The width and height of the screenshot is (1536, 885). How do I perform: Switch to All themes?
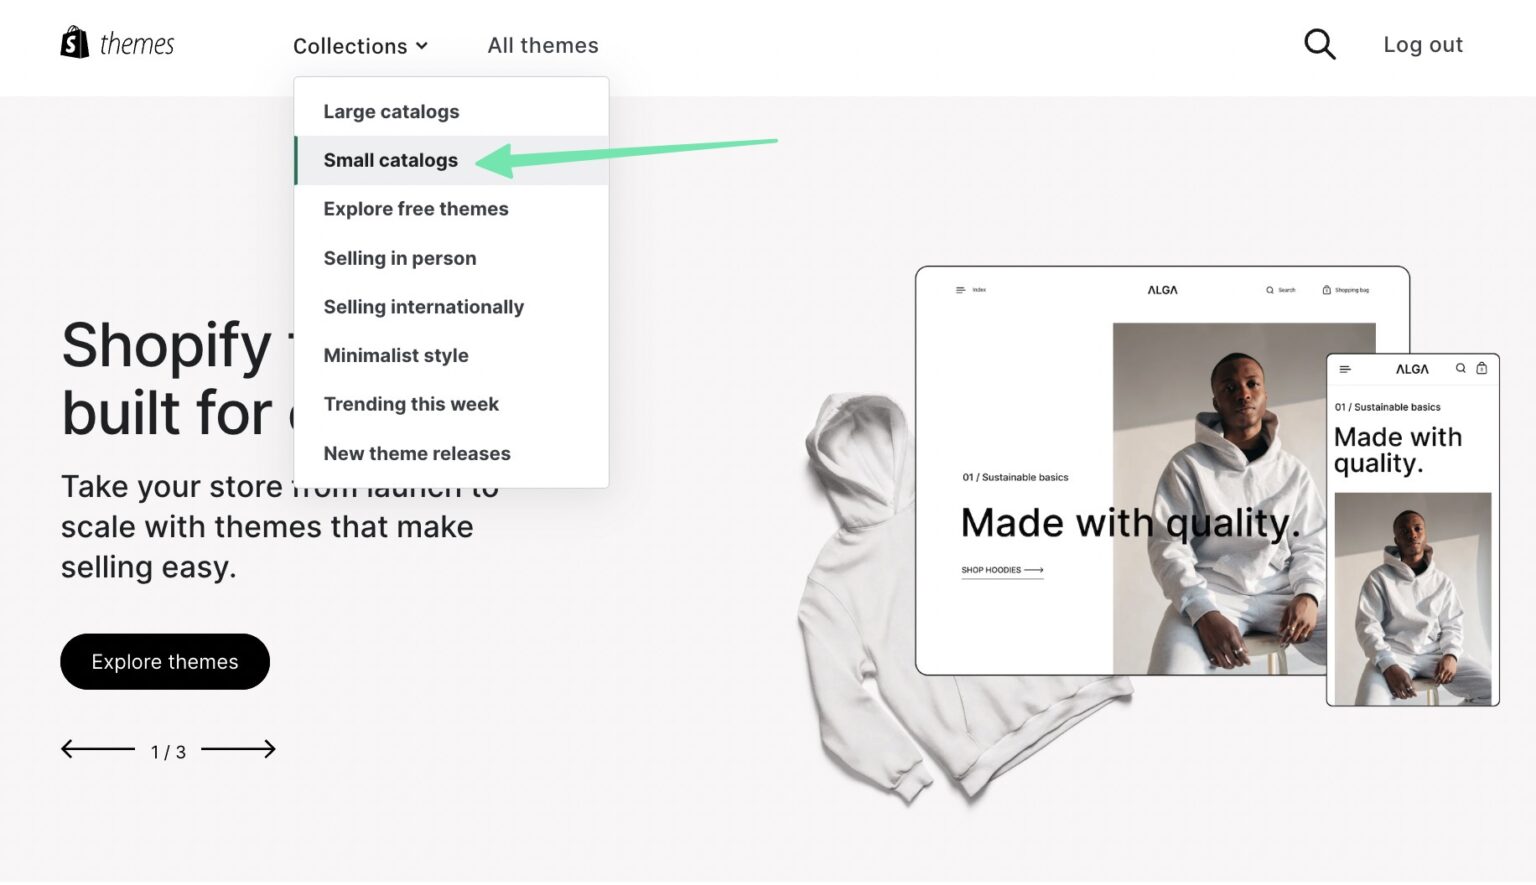(543, 45)
